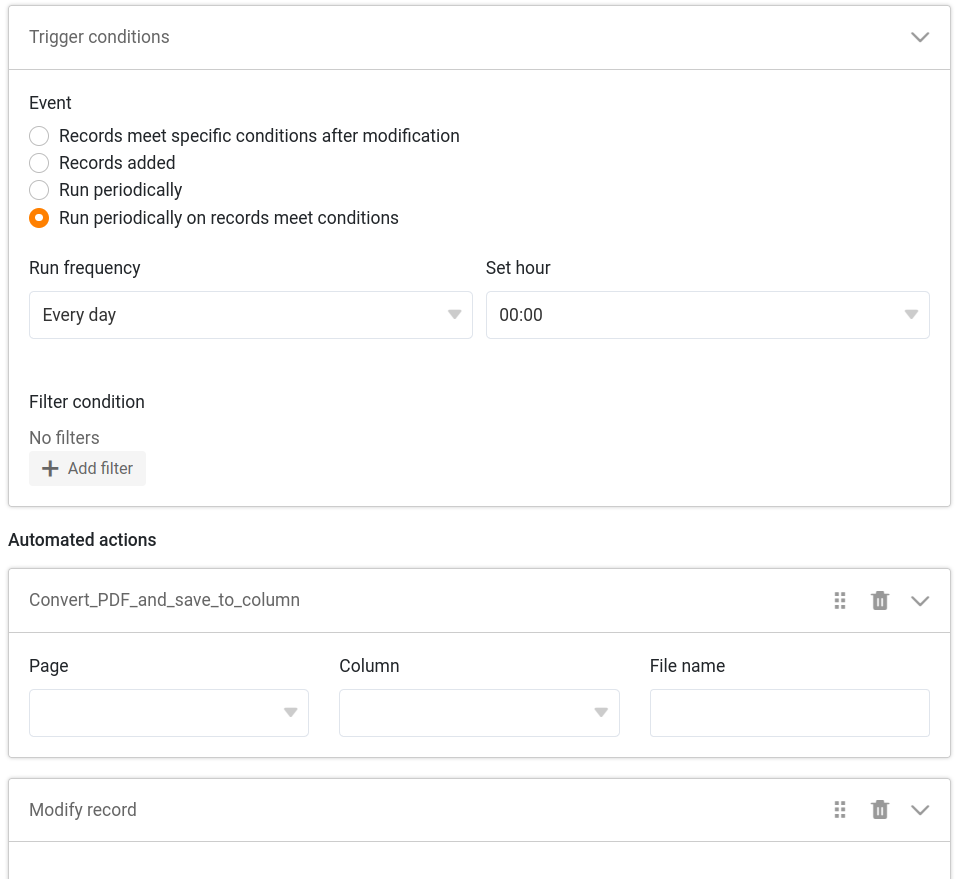Delete the Convert_PDF_and_save_to_column action
The width and height of the screenshot is (964, 879).
(x=880, y=600)
